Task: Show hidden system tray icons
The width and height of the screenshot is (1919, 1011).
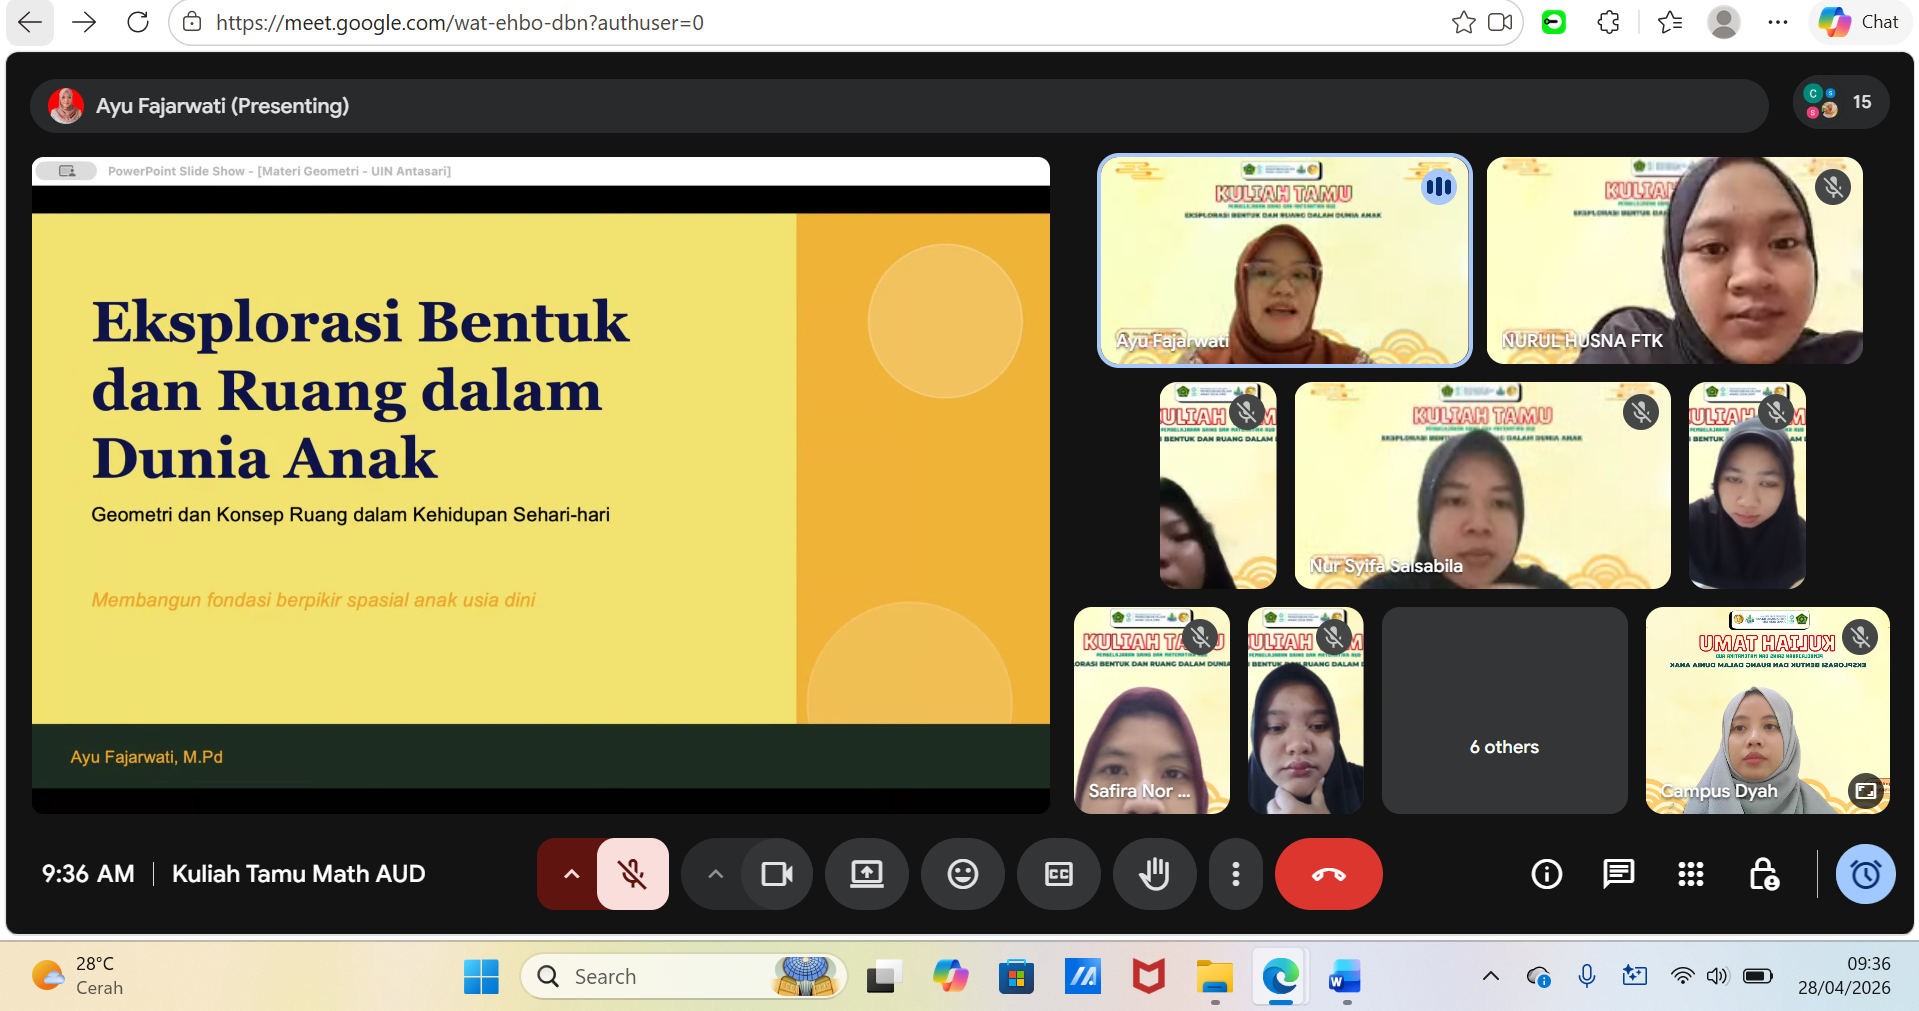Action: (x=1491, y=976)
